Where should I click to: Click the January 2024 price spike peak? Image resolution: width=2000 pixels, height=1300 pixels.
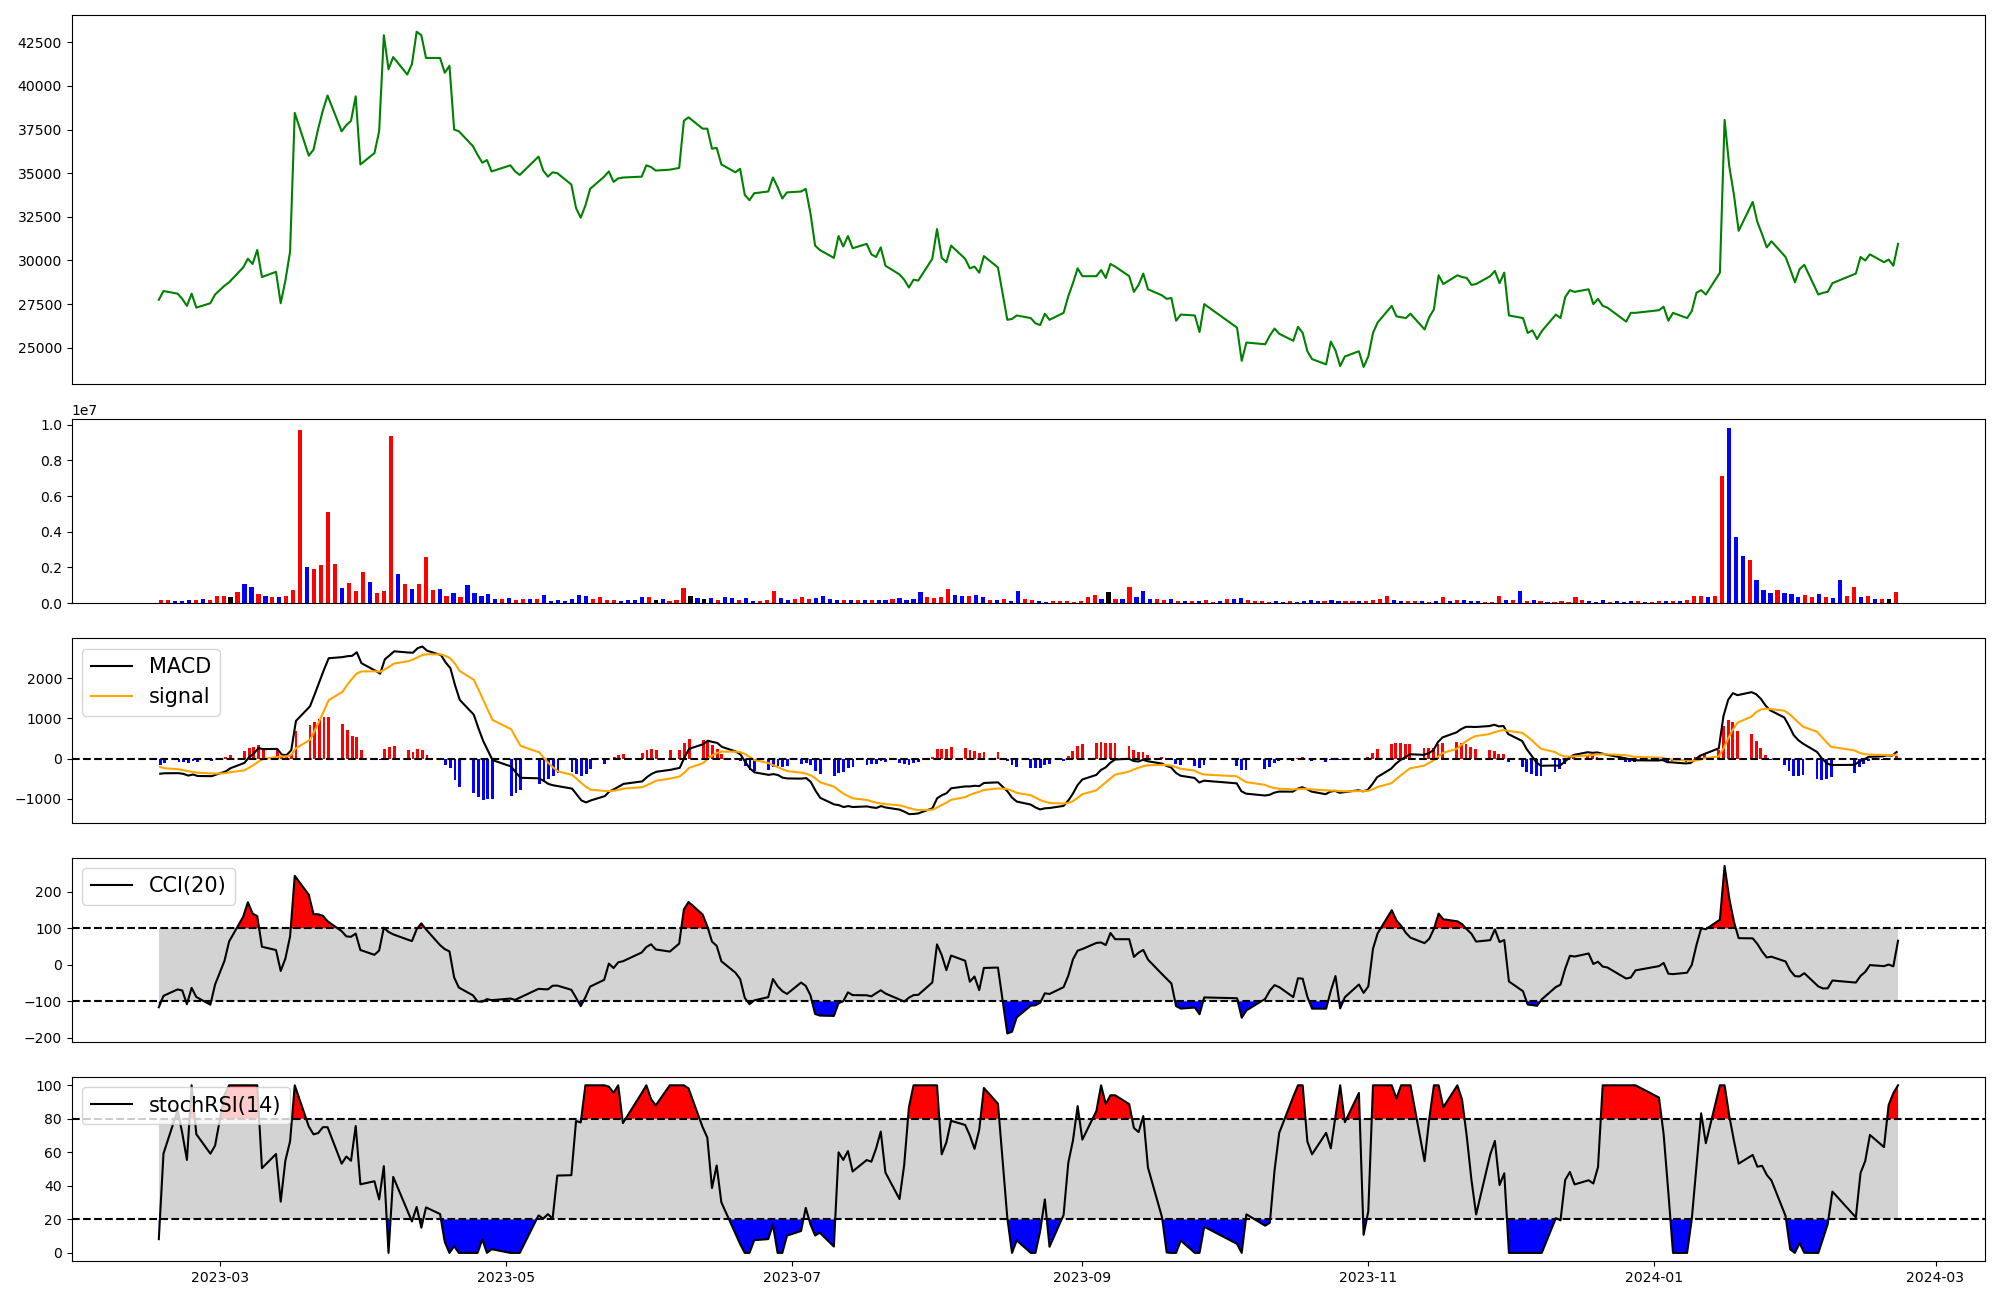[1724, 121]
